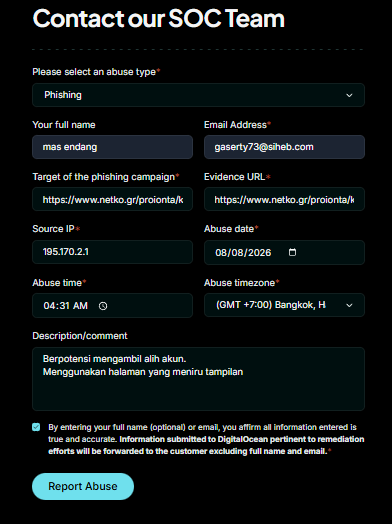The image size is (392, 524).
Task: Select the Source IP field
Action: click(112, 252)
